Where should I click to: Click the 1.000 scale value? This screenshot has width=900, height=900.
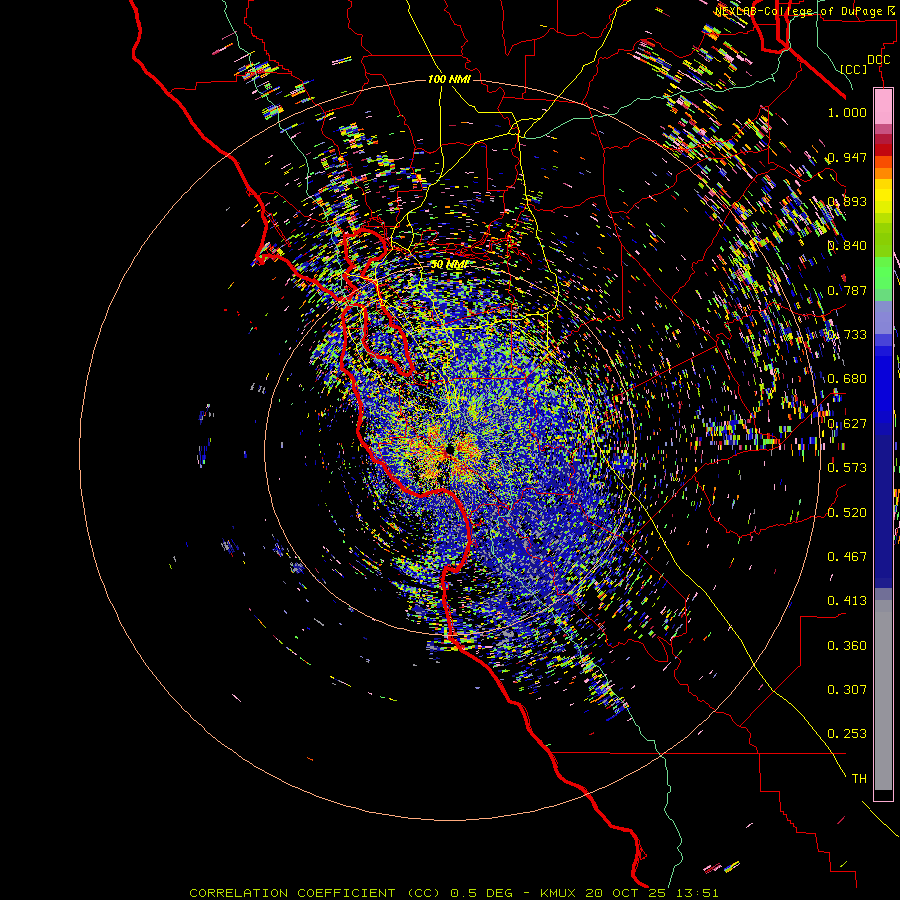tap(847, 112)
